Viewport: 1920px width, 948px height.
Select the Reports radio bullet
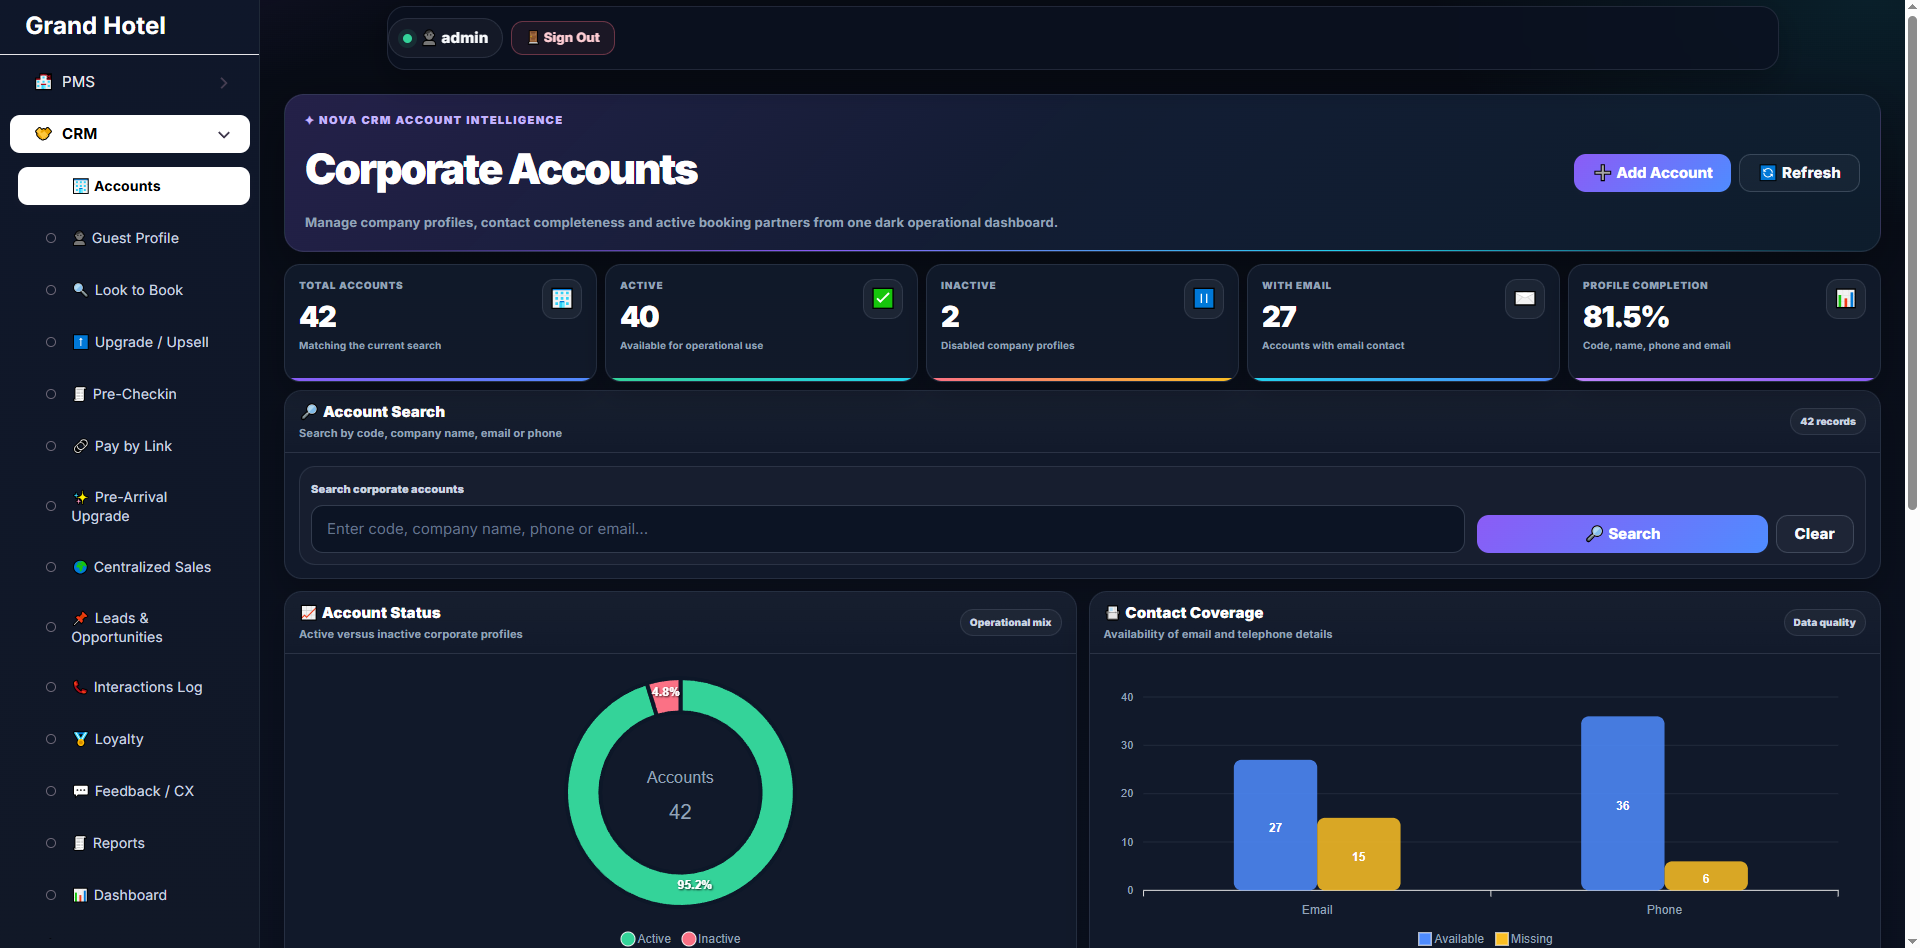(51, 843)
